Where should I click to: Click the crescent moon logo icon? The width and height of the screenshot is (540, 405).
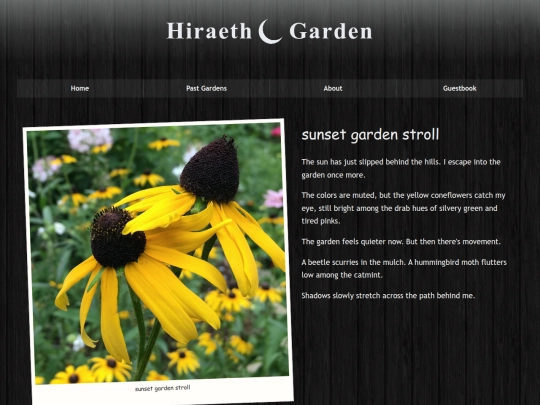[270, 32]
